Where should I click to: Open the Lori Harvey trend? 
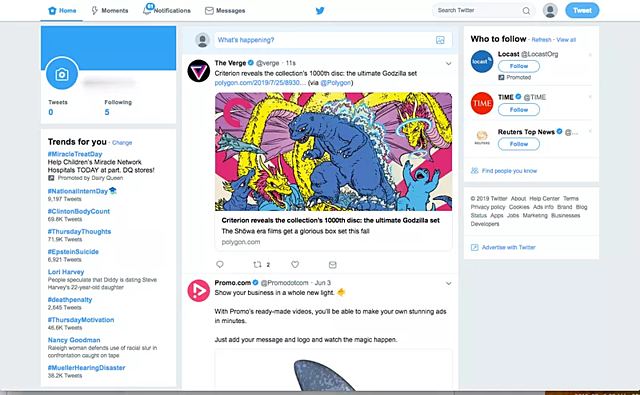[x=66, y=272]
